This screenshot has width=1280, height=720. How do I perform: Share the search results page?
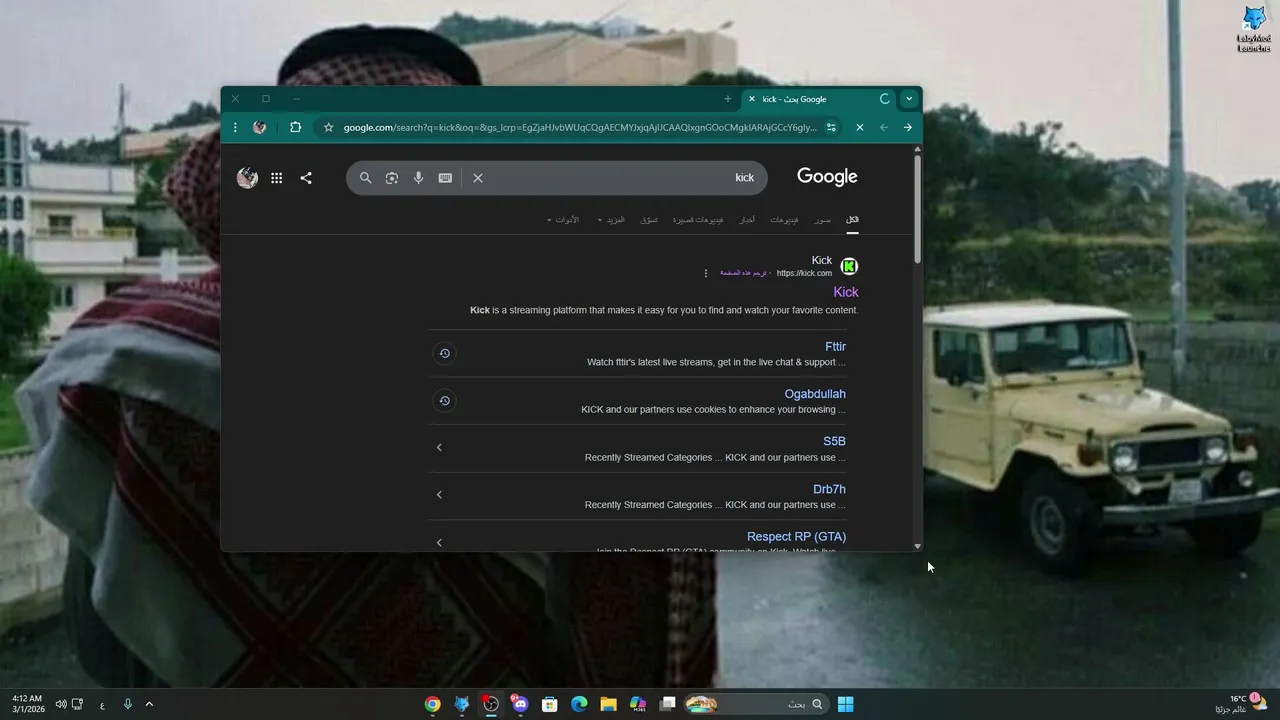pyautogui.click(x=306, y=178)
